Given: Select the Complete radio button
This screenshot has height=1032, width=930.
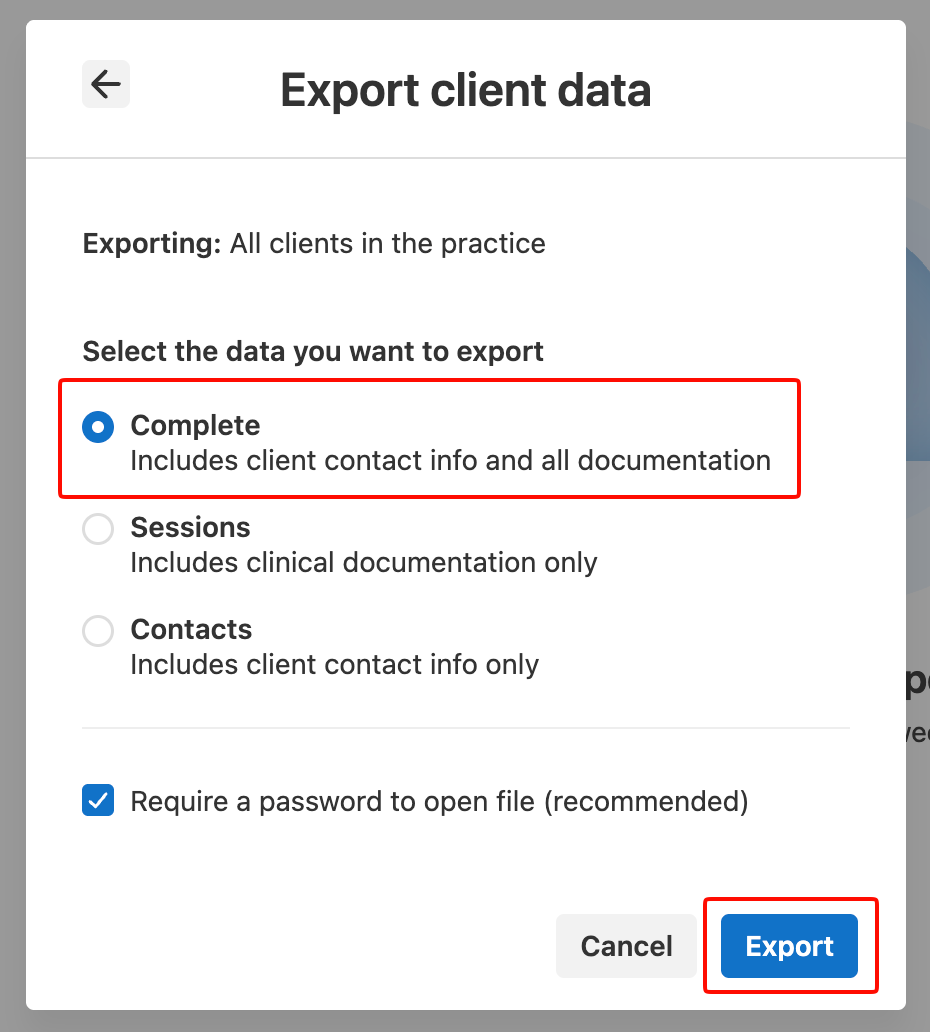Looking at the screenshot, I should [98, 427].
